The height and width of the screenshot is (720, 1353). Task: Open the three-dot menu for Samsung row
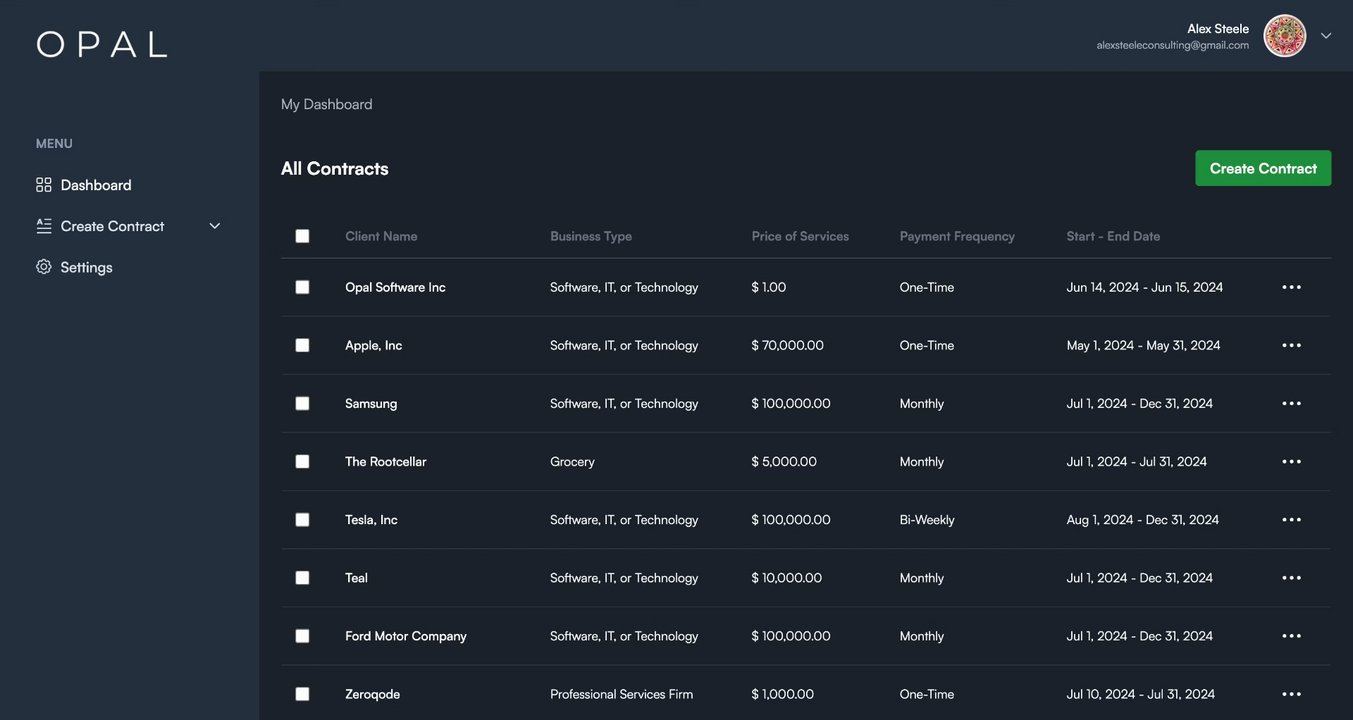[1291, 403]
